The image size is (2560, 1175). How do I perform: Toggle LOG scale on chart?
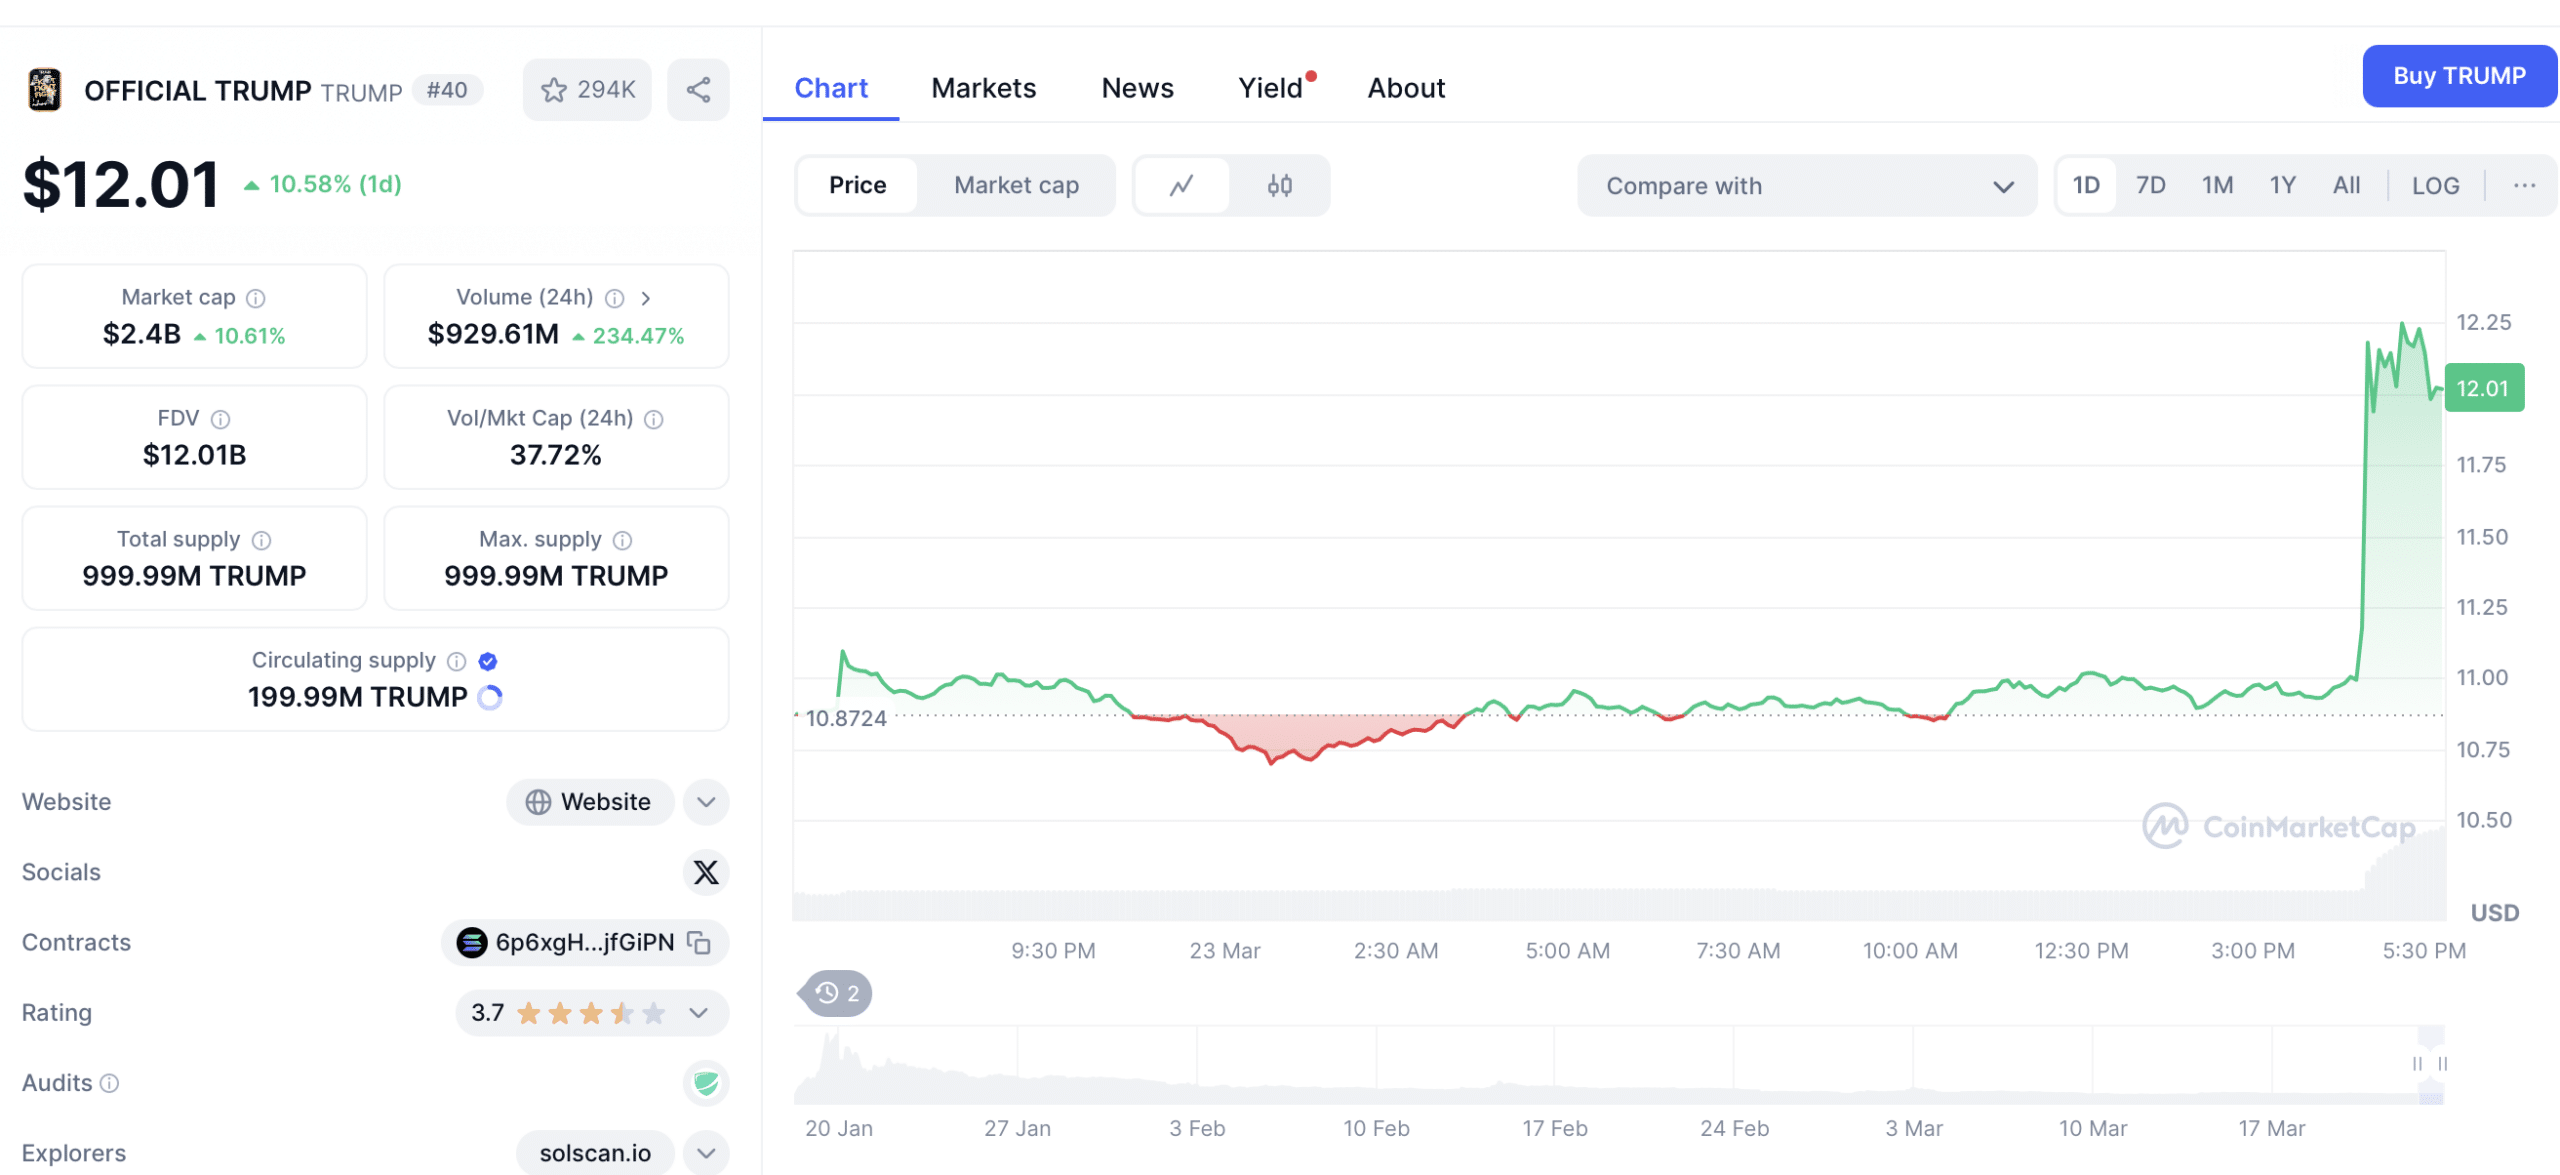tap(2435, 185)
